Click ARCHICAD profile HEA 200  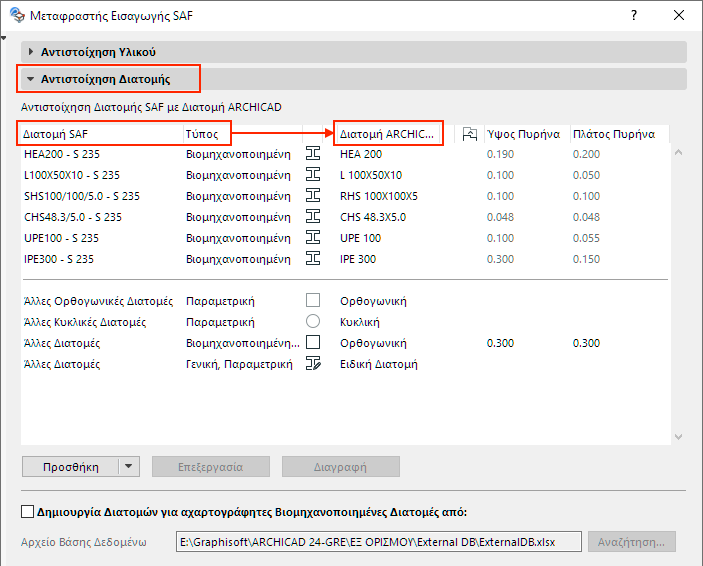tap(360, 154)
